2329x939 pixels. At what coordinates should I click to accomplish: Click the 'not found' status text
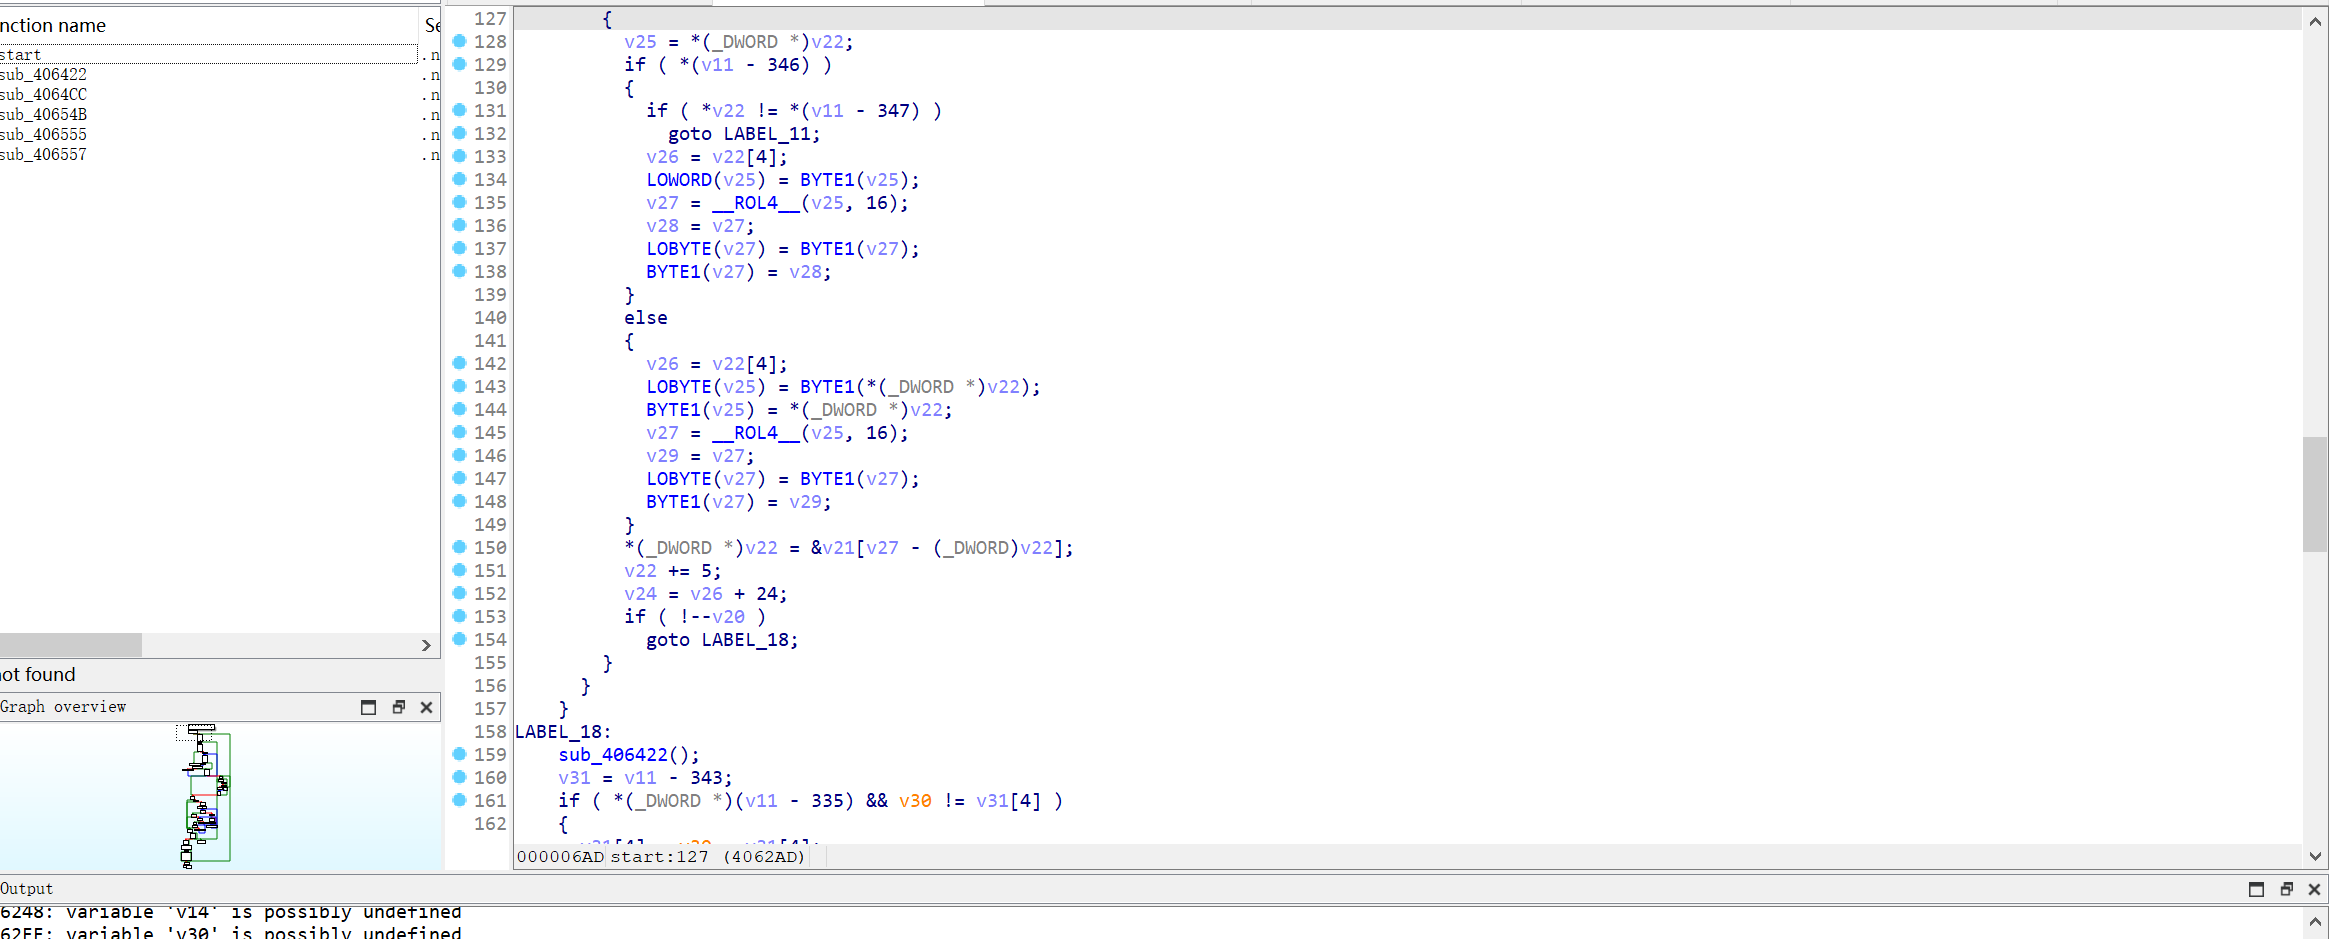(38, 675)
